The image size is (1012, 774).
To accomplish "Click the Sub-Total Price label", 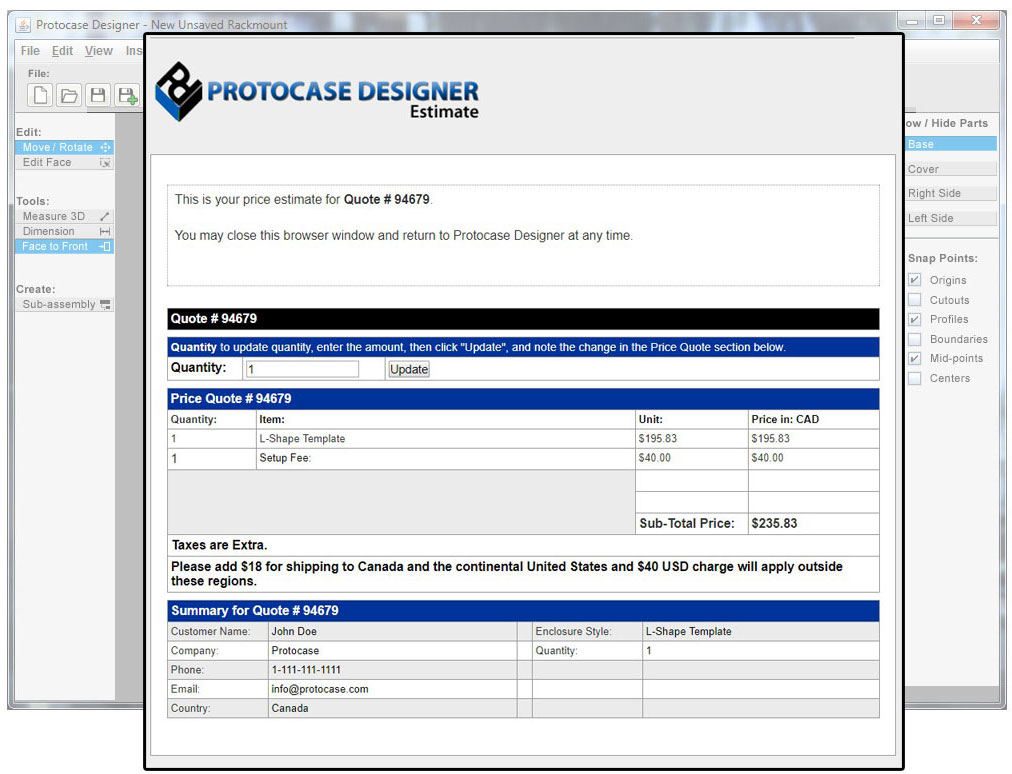I will [687, 524].
